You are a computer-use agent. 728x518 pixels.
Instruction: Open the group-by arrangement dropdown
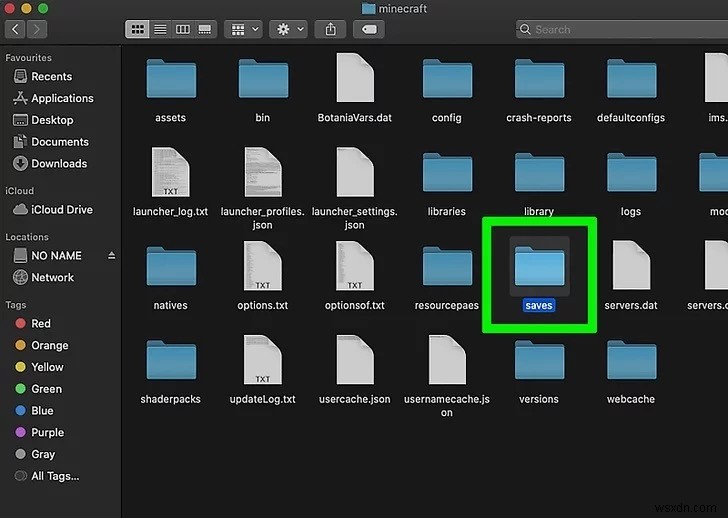(244, 30)
